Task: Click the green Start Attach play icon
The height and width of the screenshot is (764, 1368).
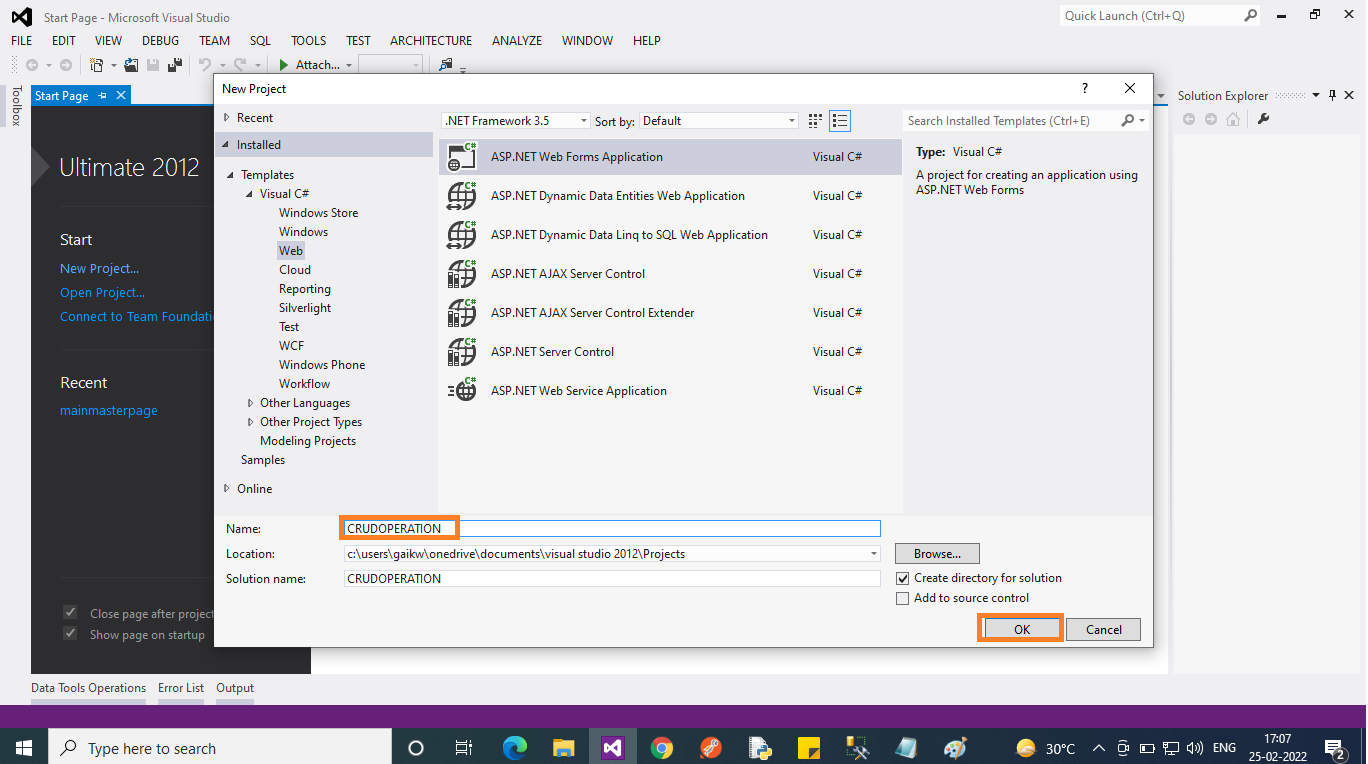Action: [284, 65]
